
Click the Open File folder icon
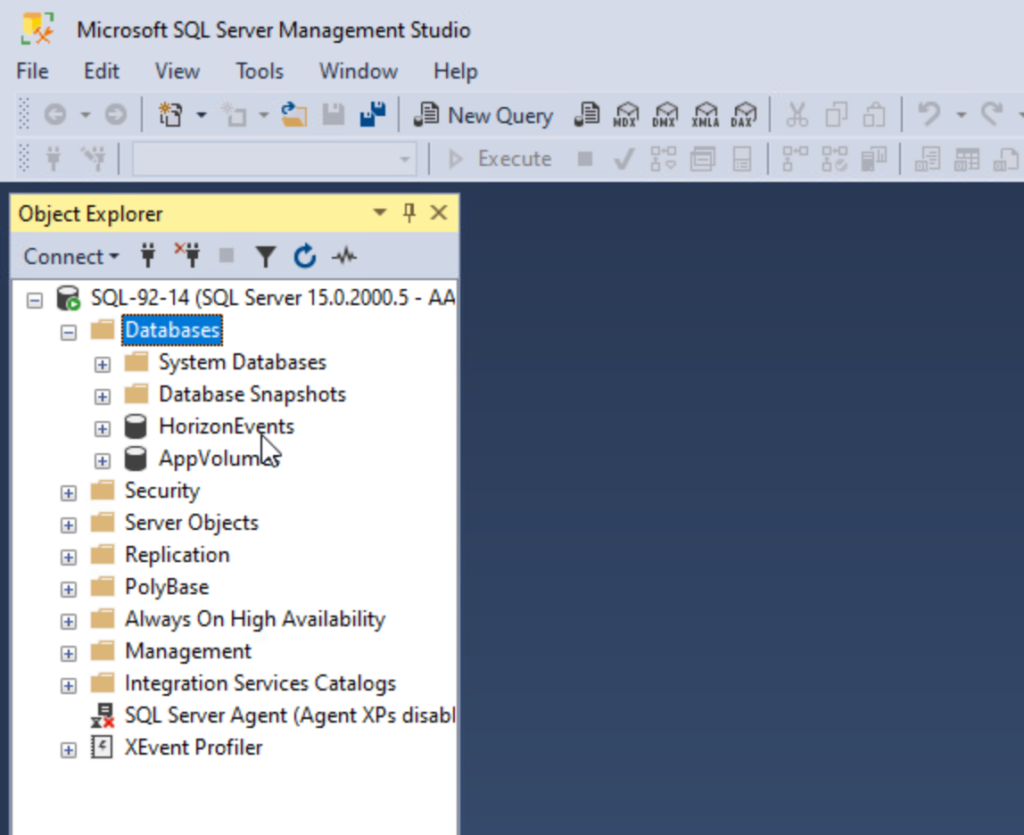tap(293, 115)
